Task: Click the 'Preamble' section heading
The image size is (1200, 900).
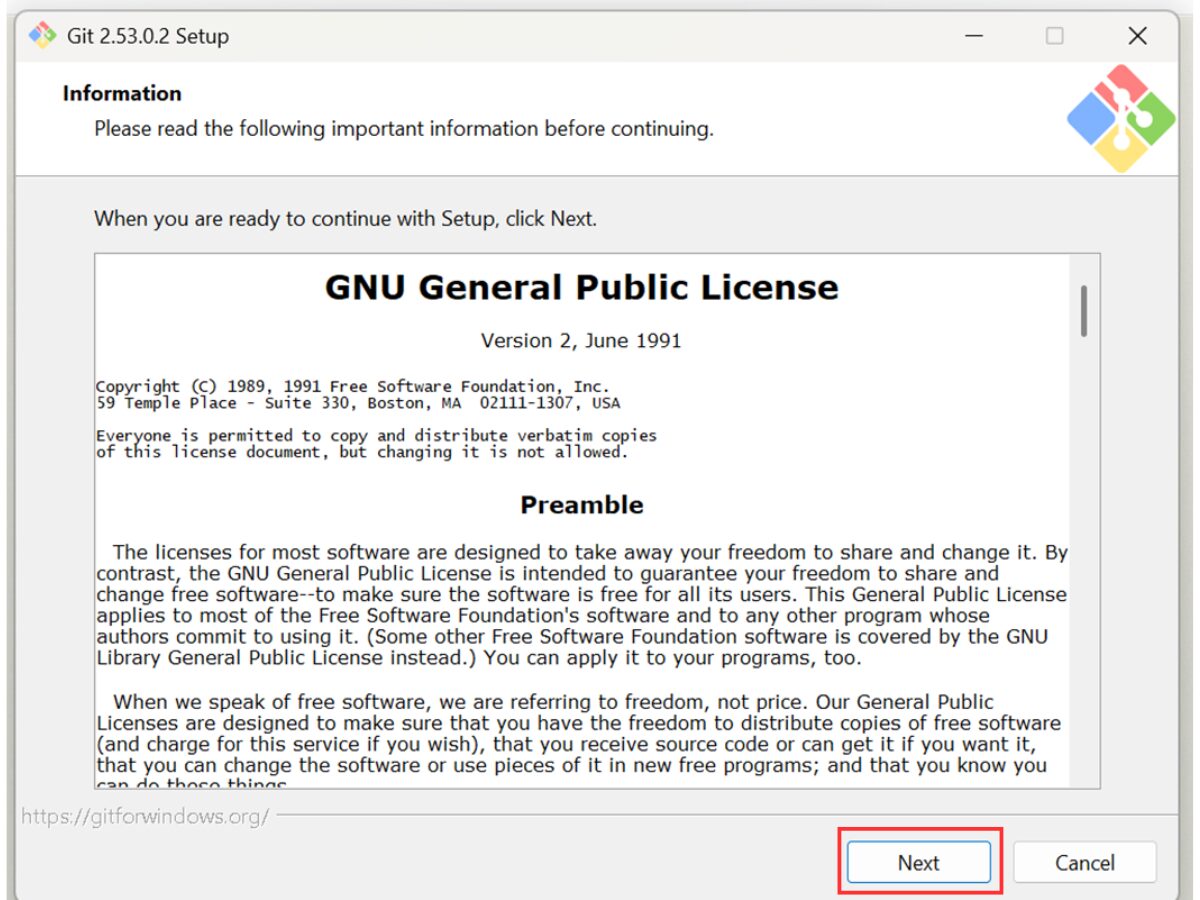Action: (581, 505)
